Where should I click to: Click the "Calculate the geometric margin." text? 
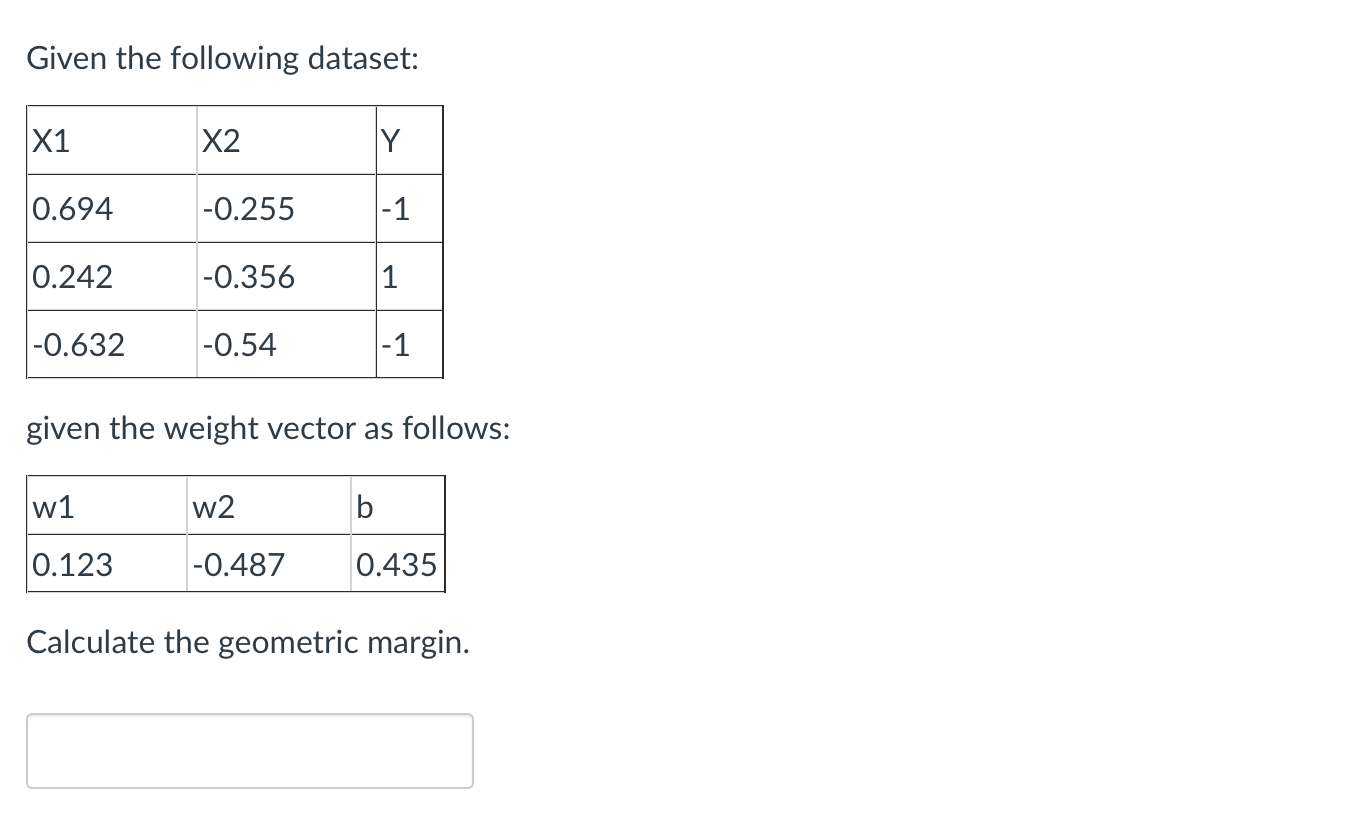click(248, 642)
